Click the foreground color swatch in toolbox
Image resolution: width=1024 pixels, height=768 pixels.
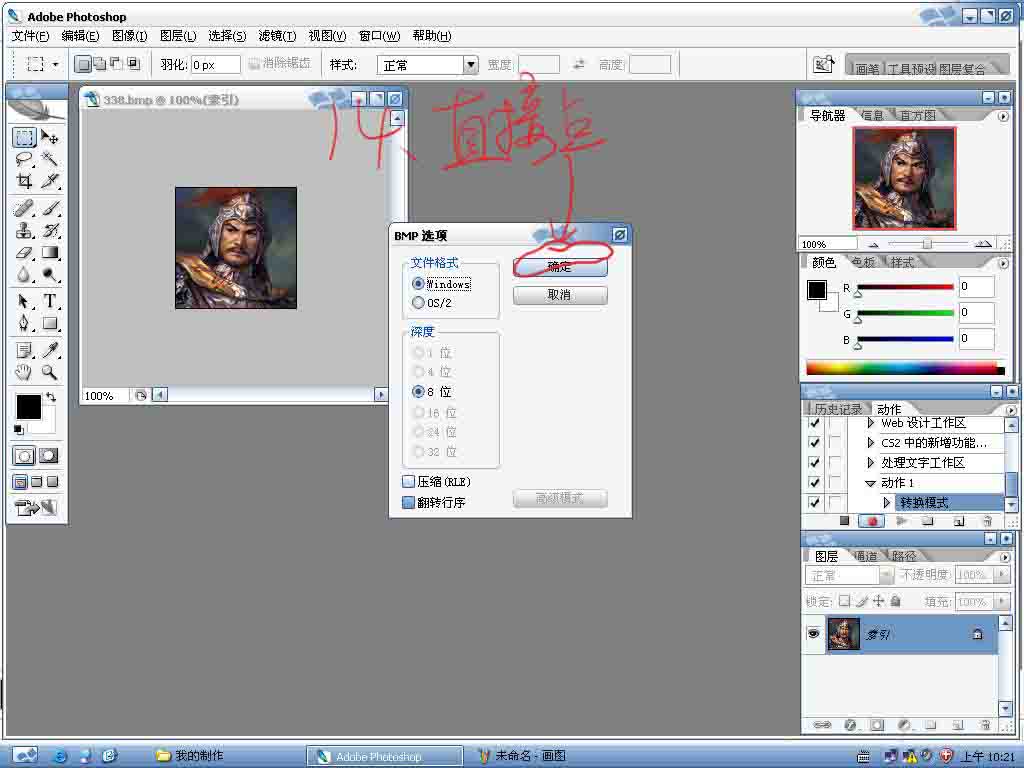click(28, 407)
